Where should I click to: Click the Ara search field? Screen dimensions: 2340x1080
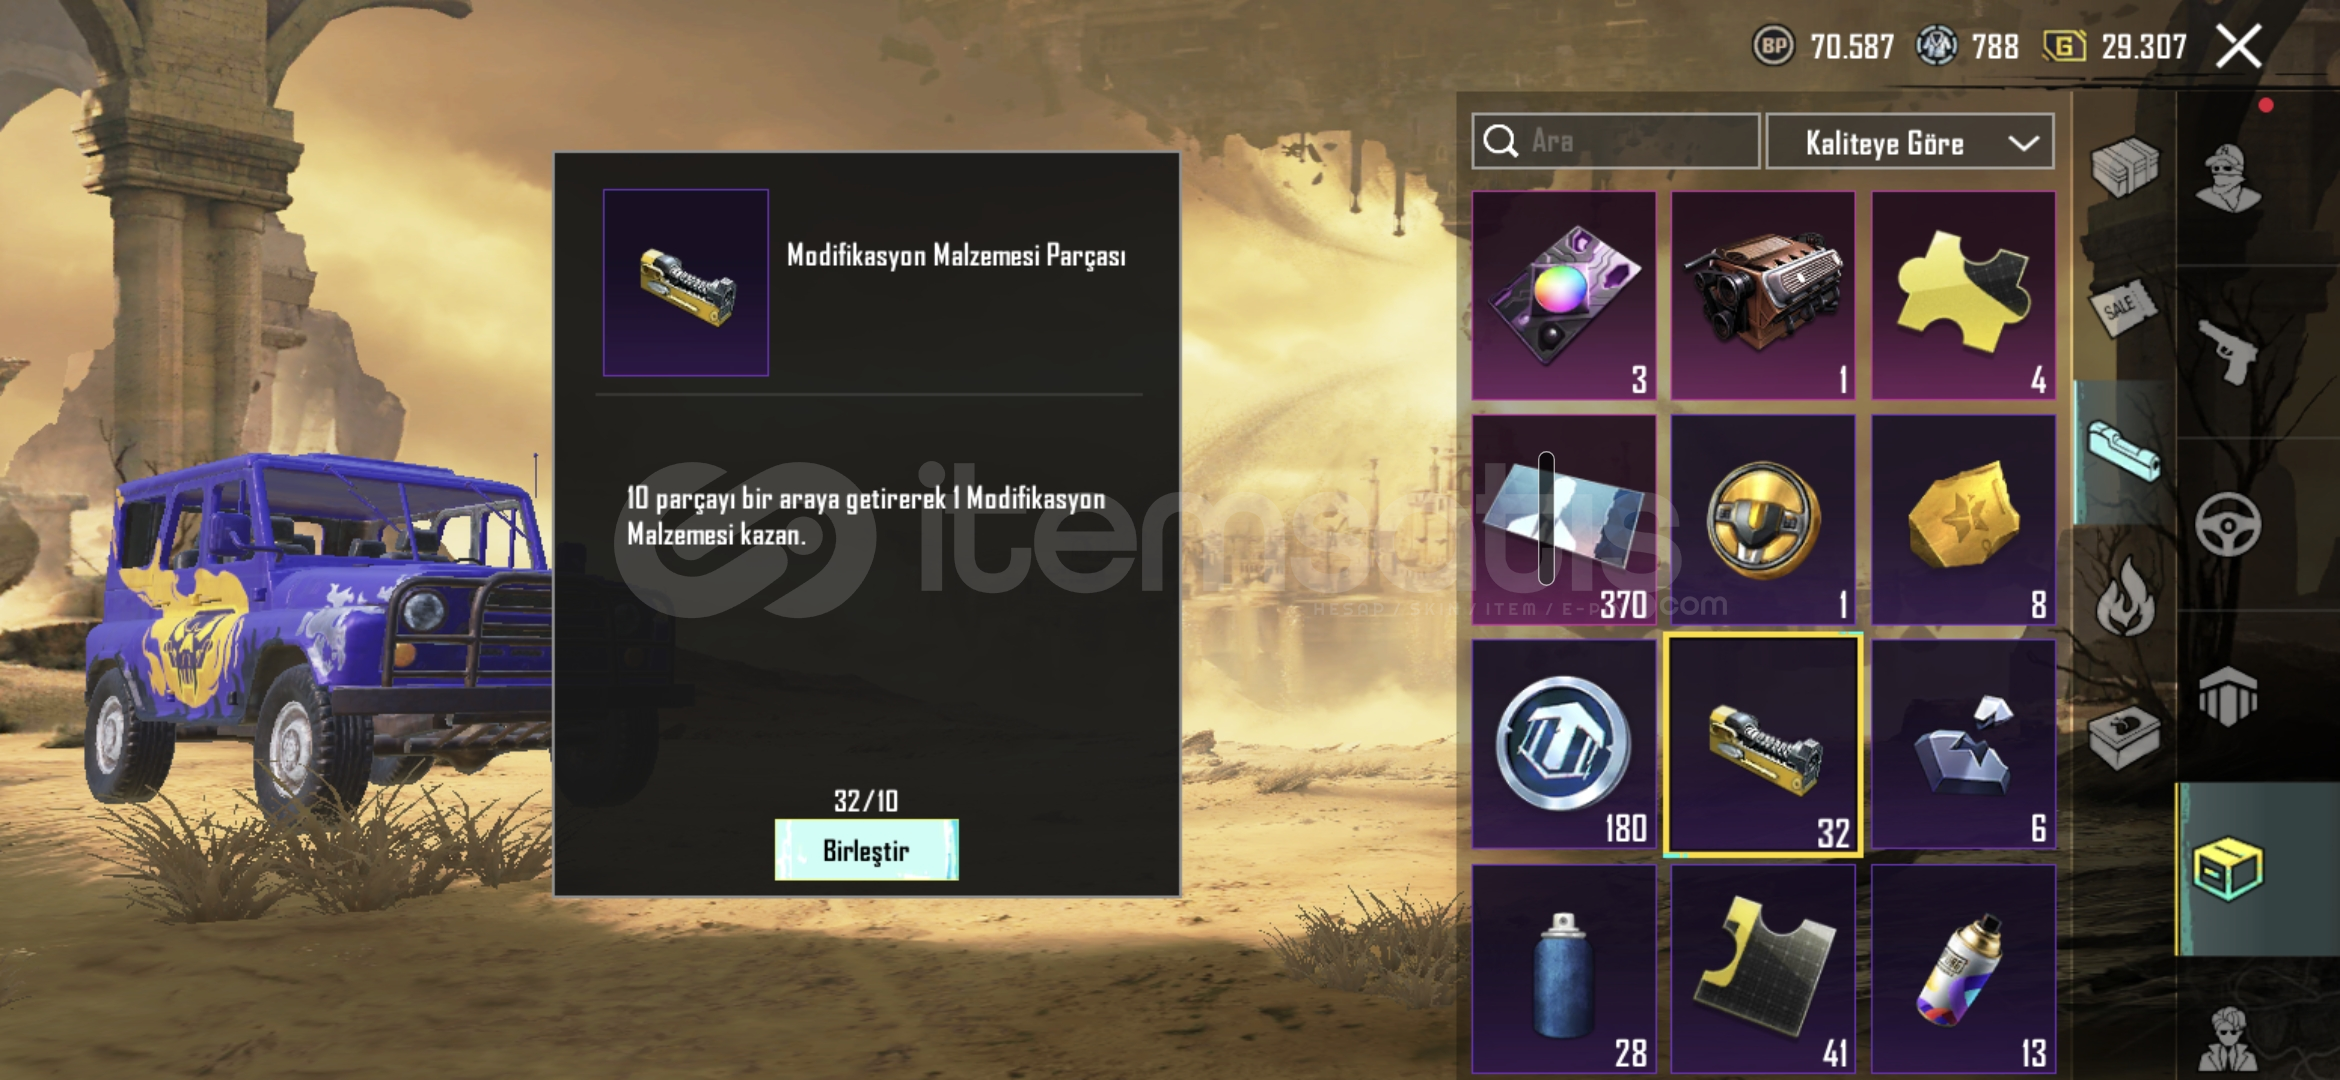(x=1615, y=141)
